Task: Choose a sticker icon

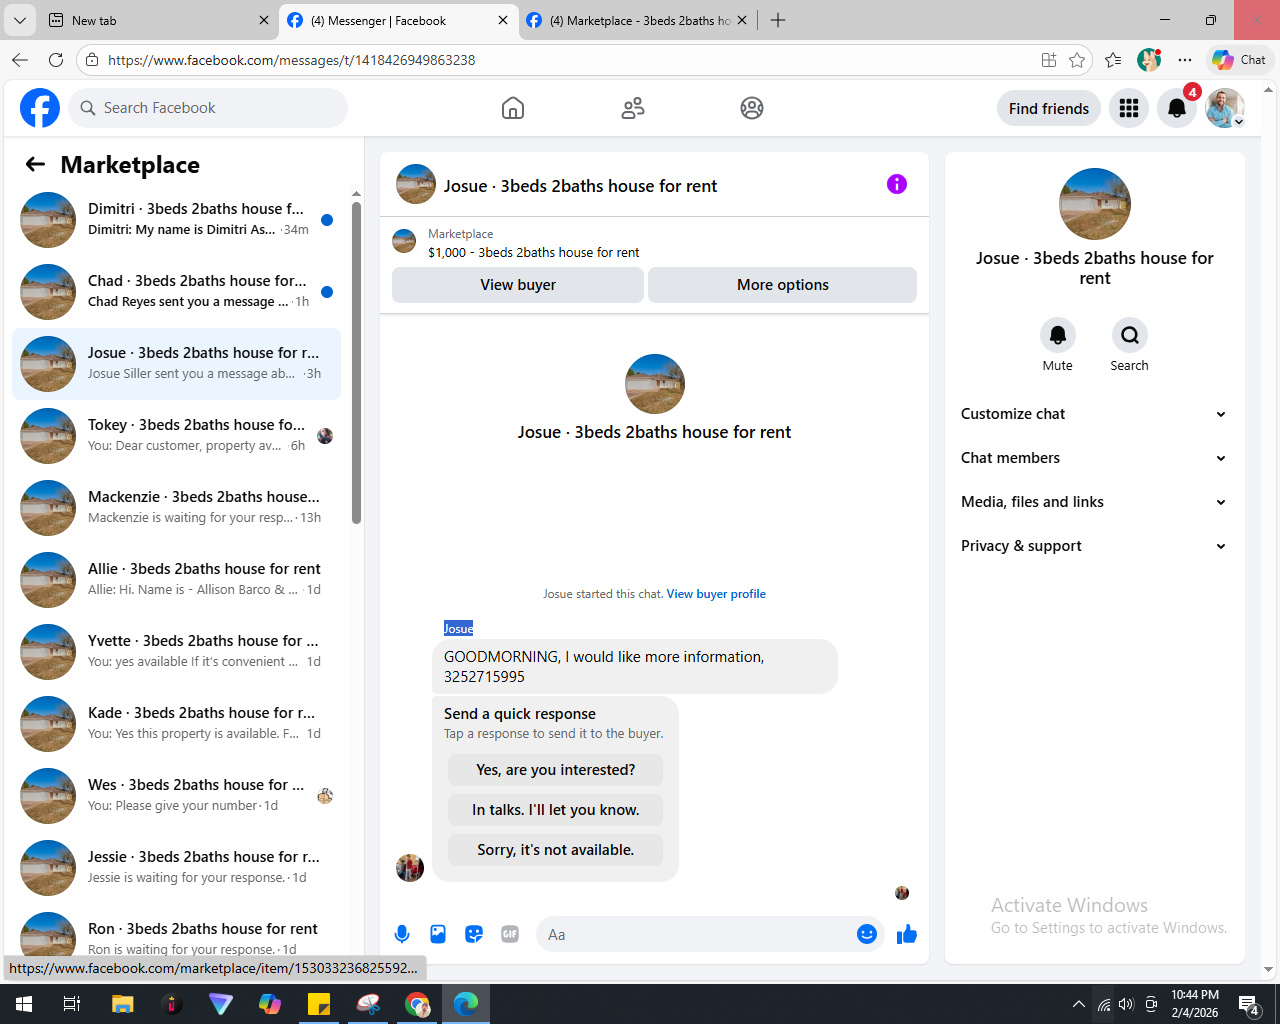Action: [x=474, y=934]
